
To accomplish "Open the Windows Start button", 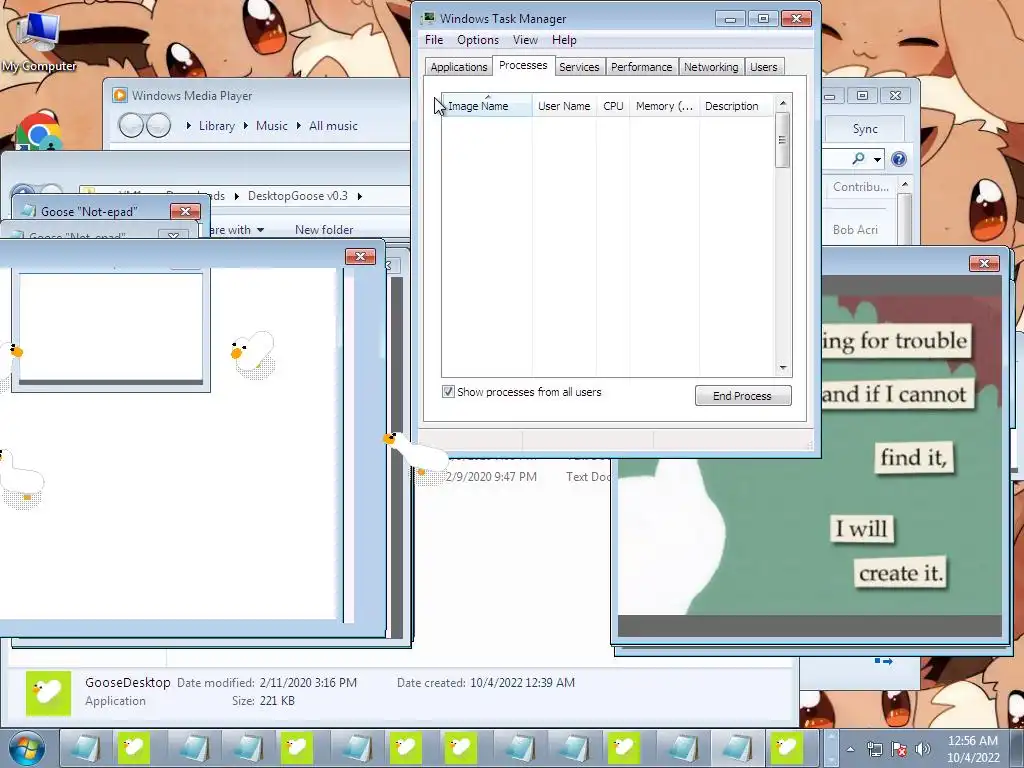I will click(x=27, y=749).
